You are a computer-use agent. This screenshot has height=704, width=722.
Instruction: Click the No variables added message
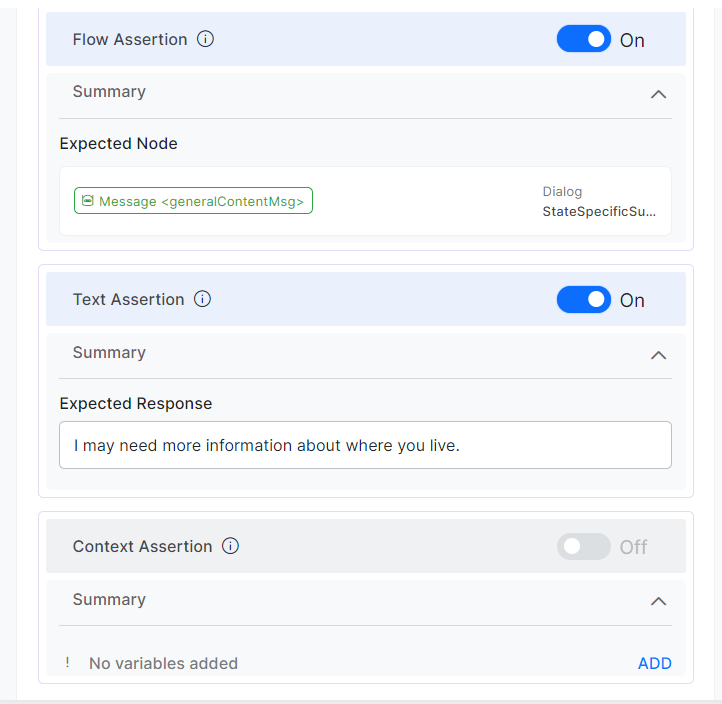tap(163, 663)
